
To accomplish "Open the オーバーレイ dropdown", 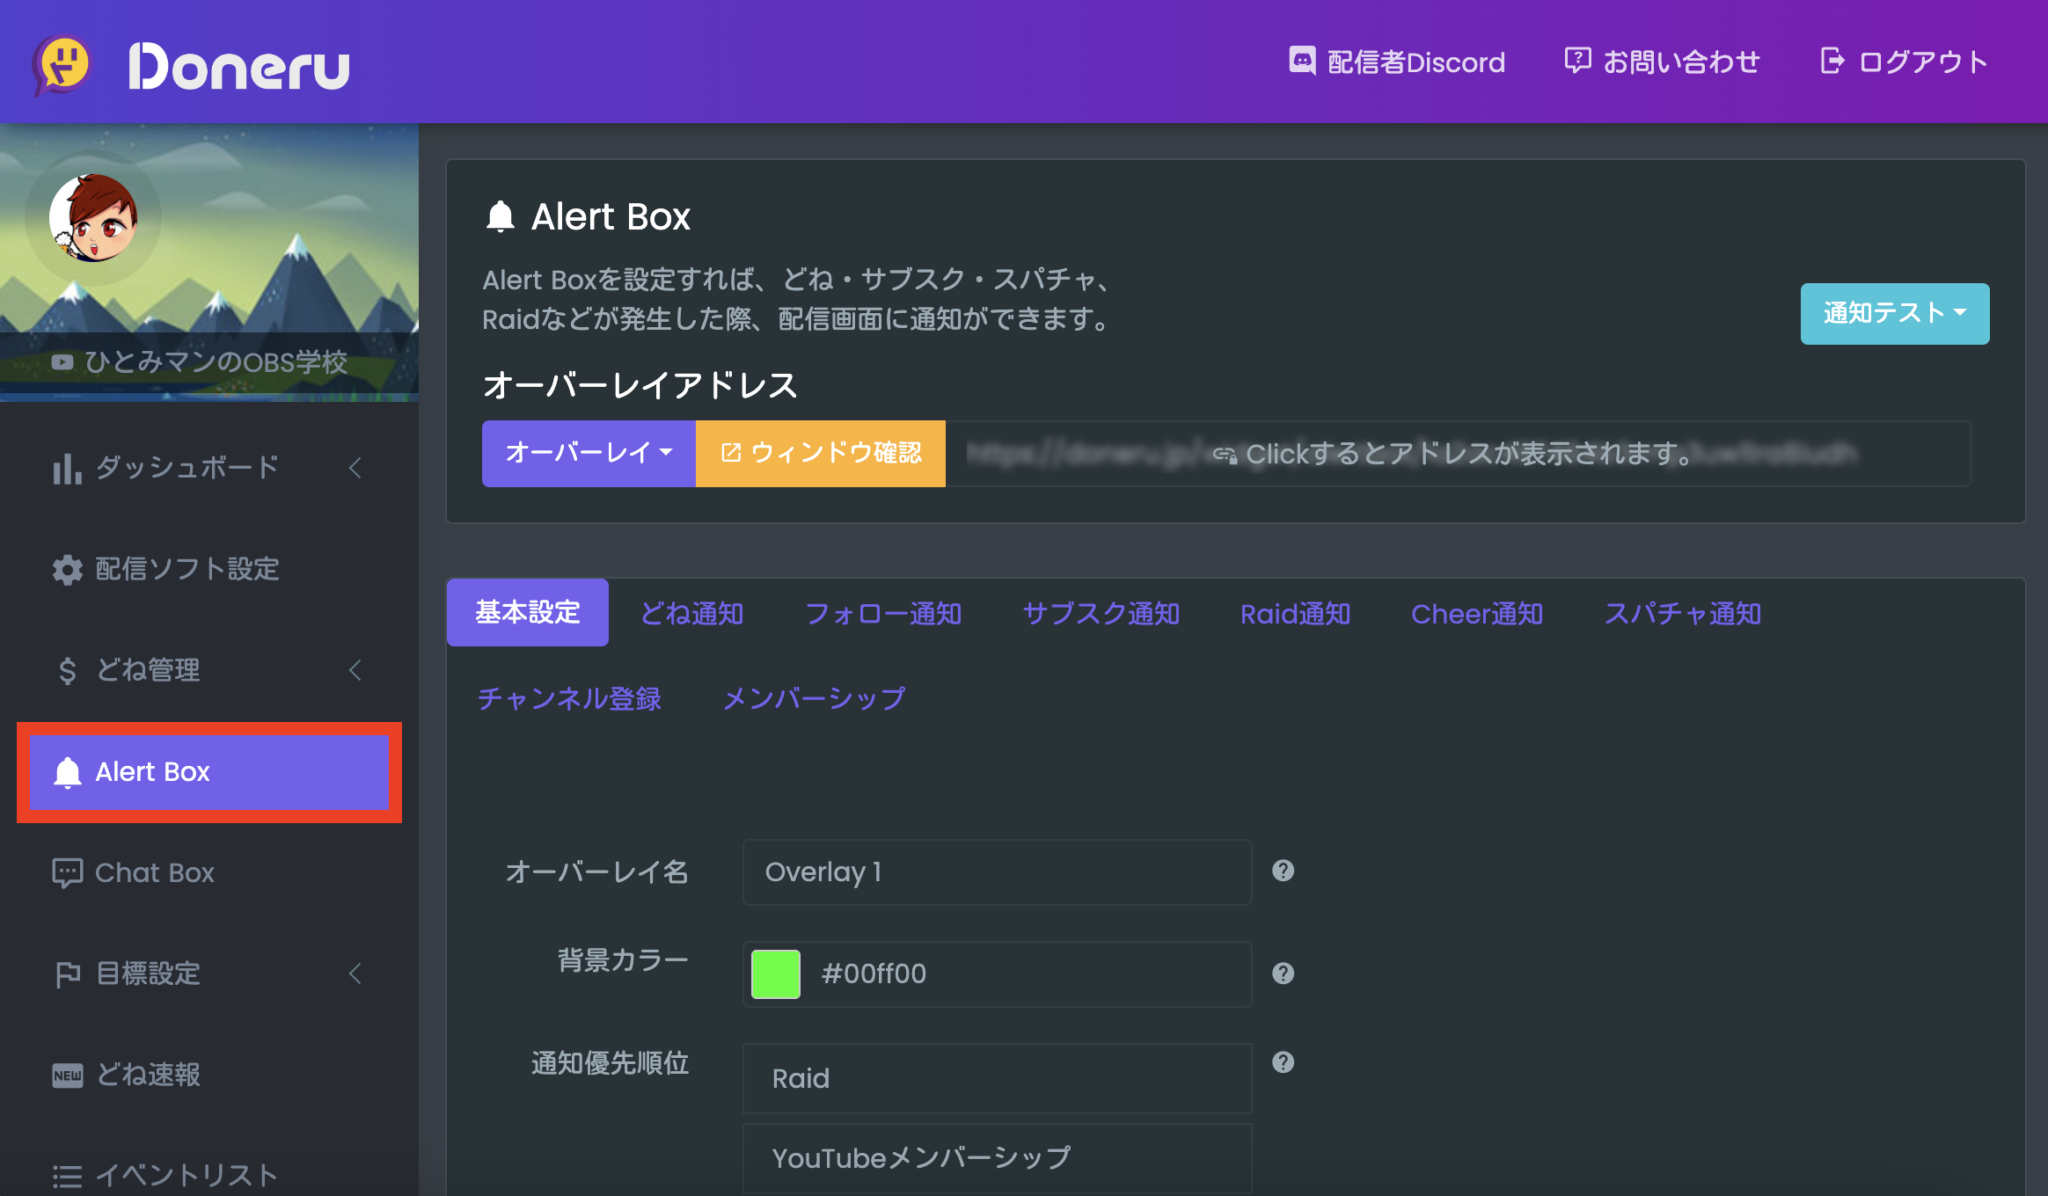I will (588, 454).
